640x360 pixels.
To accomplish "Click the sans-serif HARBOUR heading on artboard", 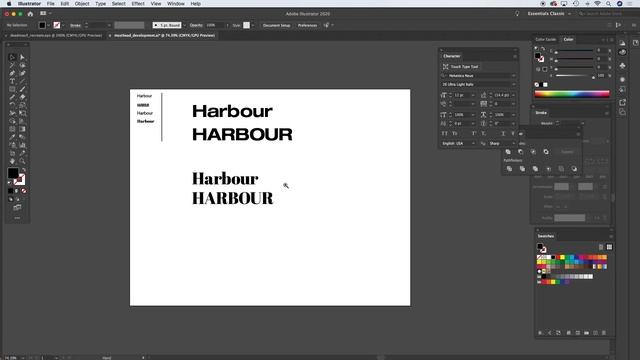I will pos(242,135).
